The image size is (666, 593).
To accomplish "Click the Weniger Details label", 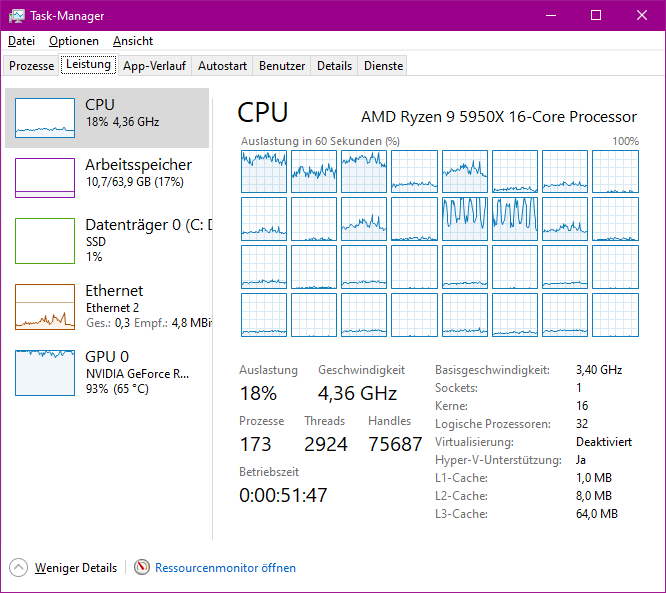I will coord(76,568).
